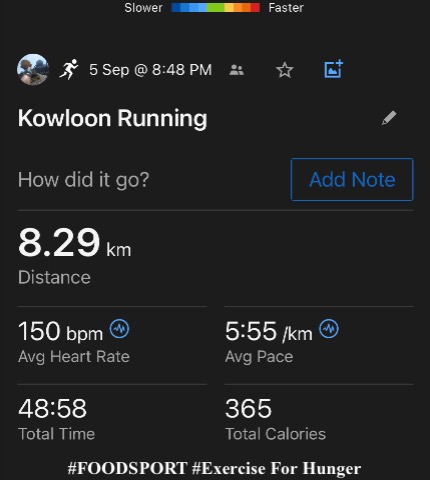The width and height of the screenshot is (430, 480).
Task: Tap the add photo icon
Action: click(x=334, y=69)
